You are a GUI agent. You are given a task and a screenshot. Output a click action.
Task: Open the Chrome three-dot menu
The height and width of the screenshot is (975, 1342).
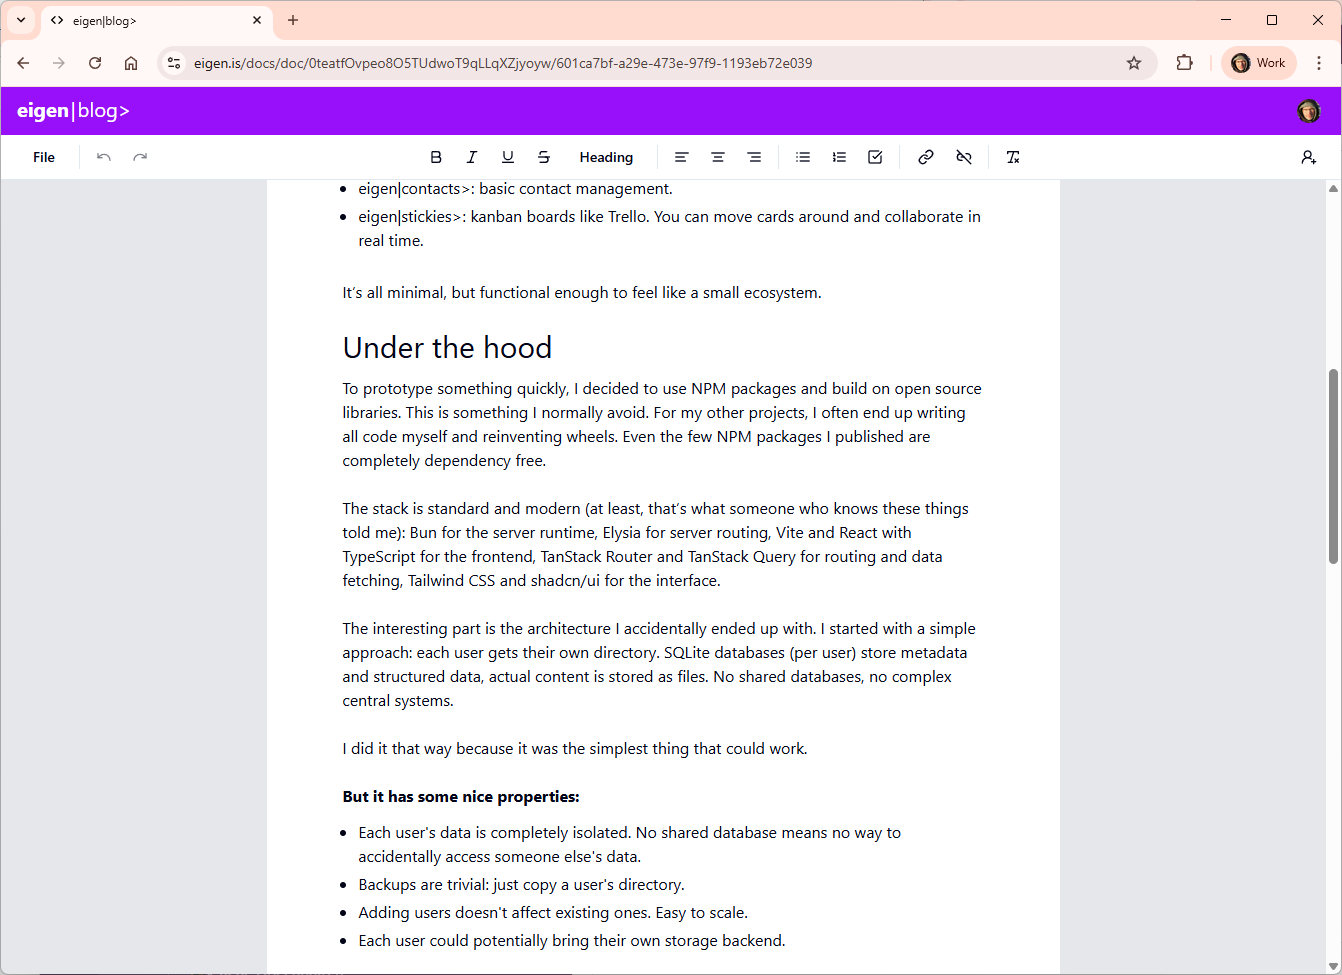pos(1319,63)
